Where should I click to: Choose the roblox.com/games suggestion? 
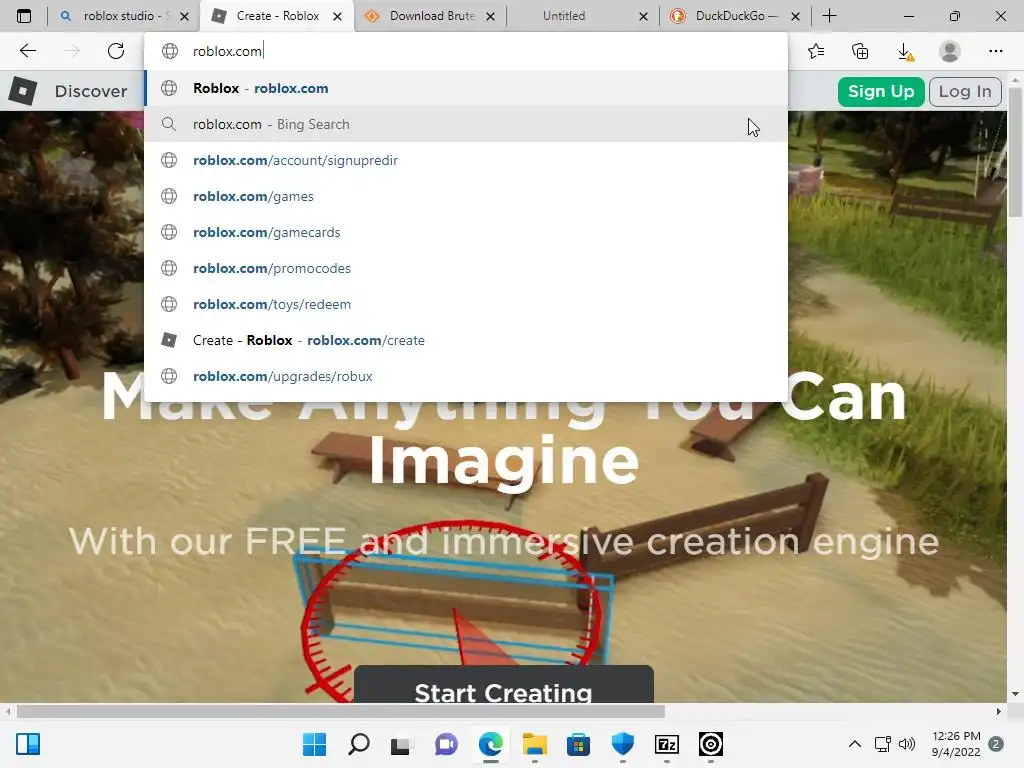pos(466,196)
